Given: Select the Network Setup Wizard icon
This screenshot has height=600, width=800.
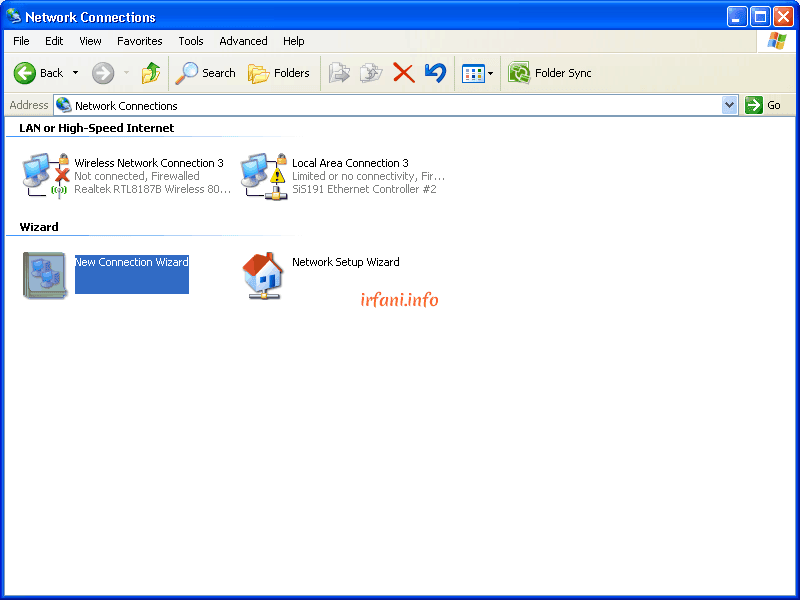Looking at the screenshot, I should tap(264, 275).
